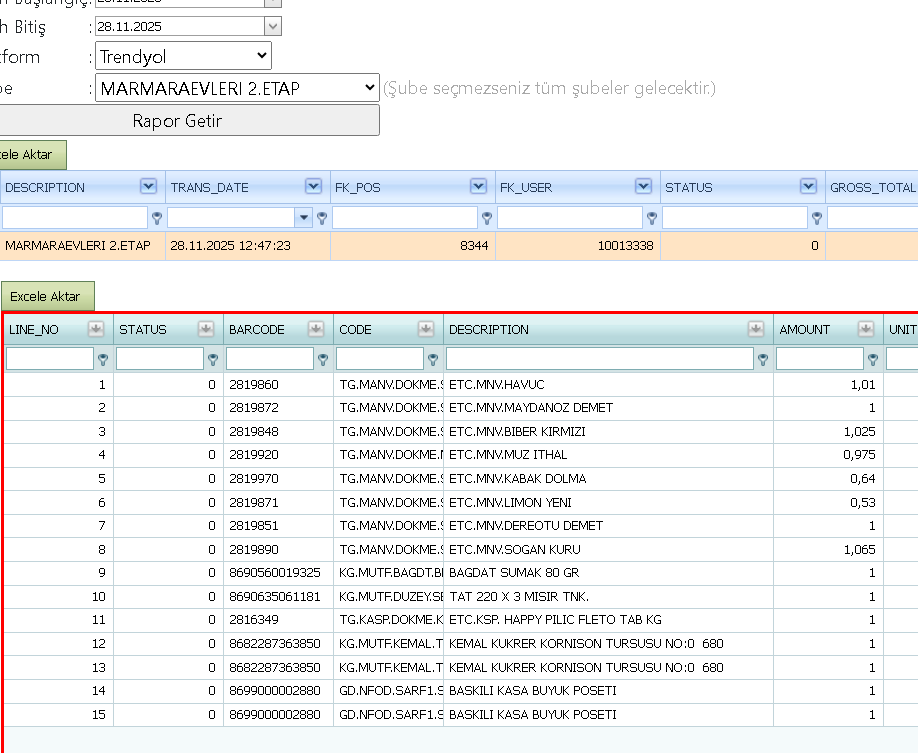The image size is (918, 753).
Task: Focus the upper DESCRIPTION filter input
Action: [x=75, y=218]
